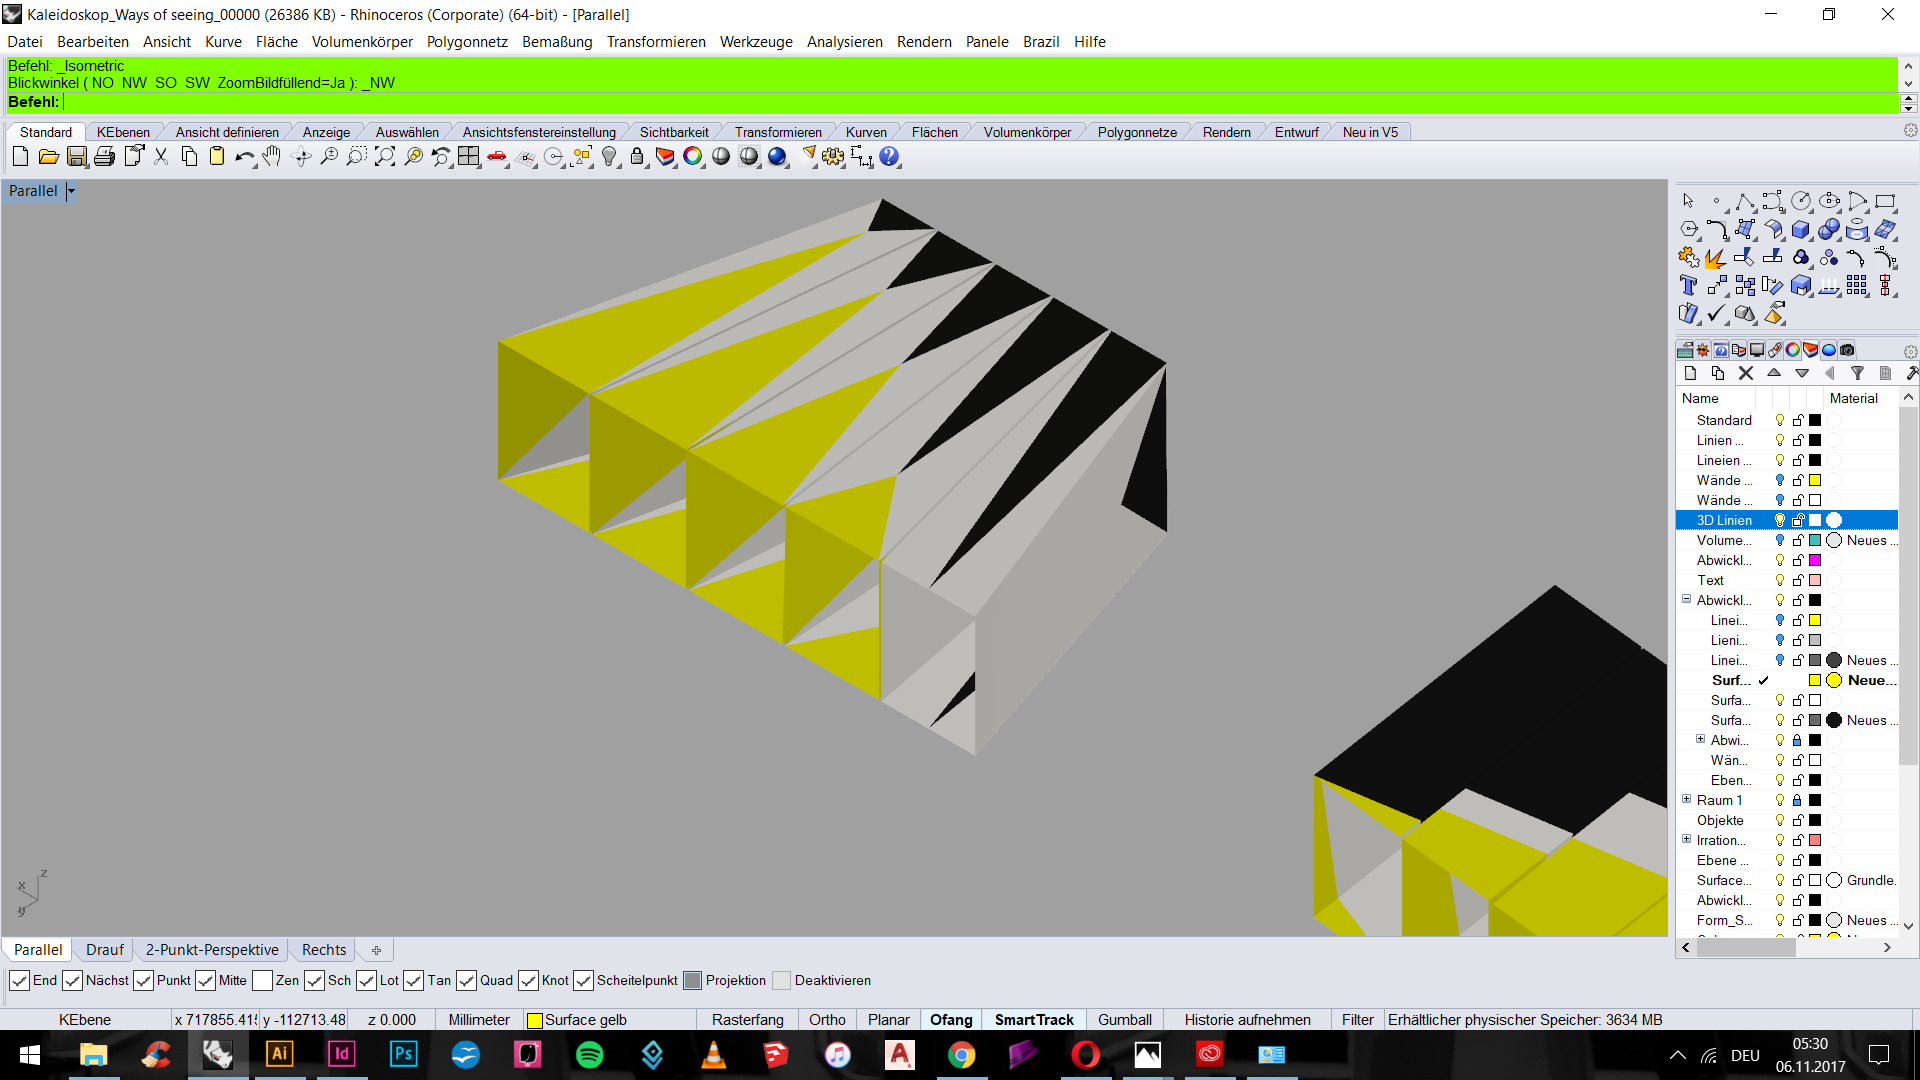Toggle the Projektion osnap checkbox
This screenshot has height=1080, width=1920.
[693, 981]
